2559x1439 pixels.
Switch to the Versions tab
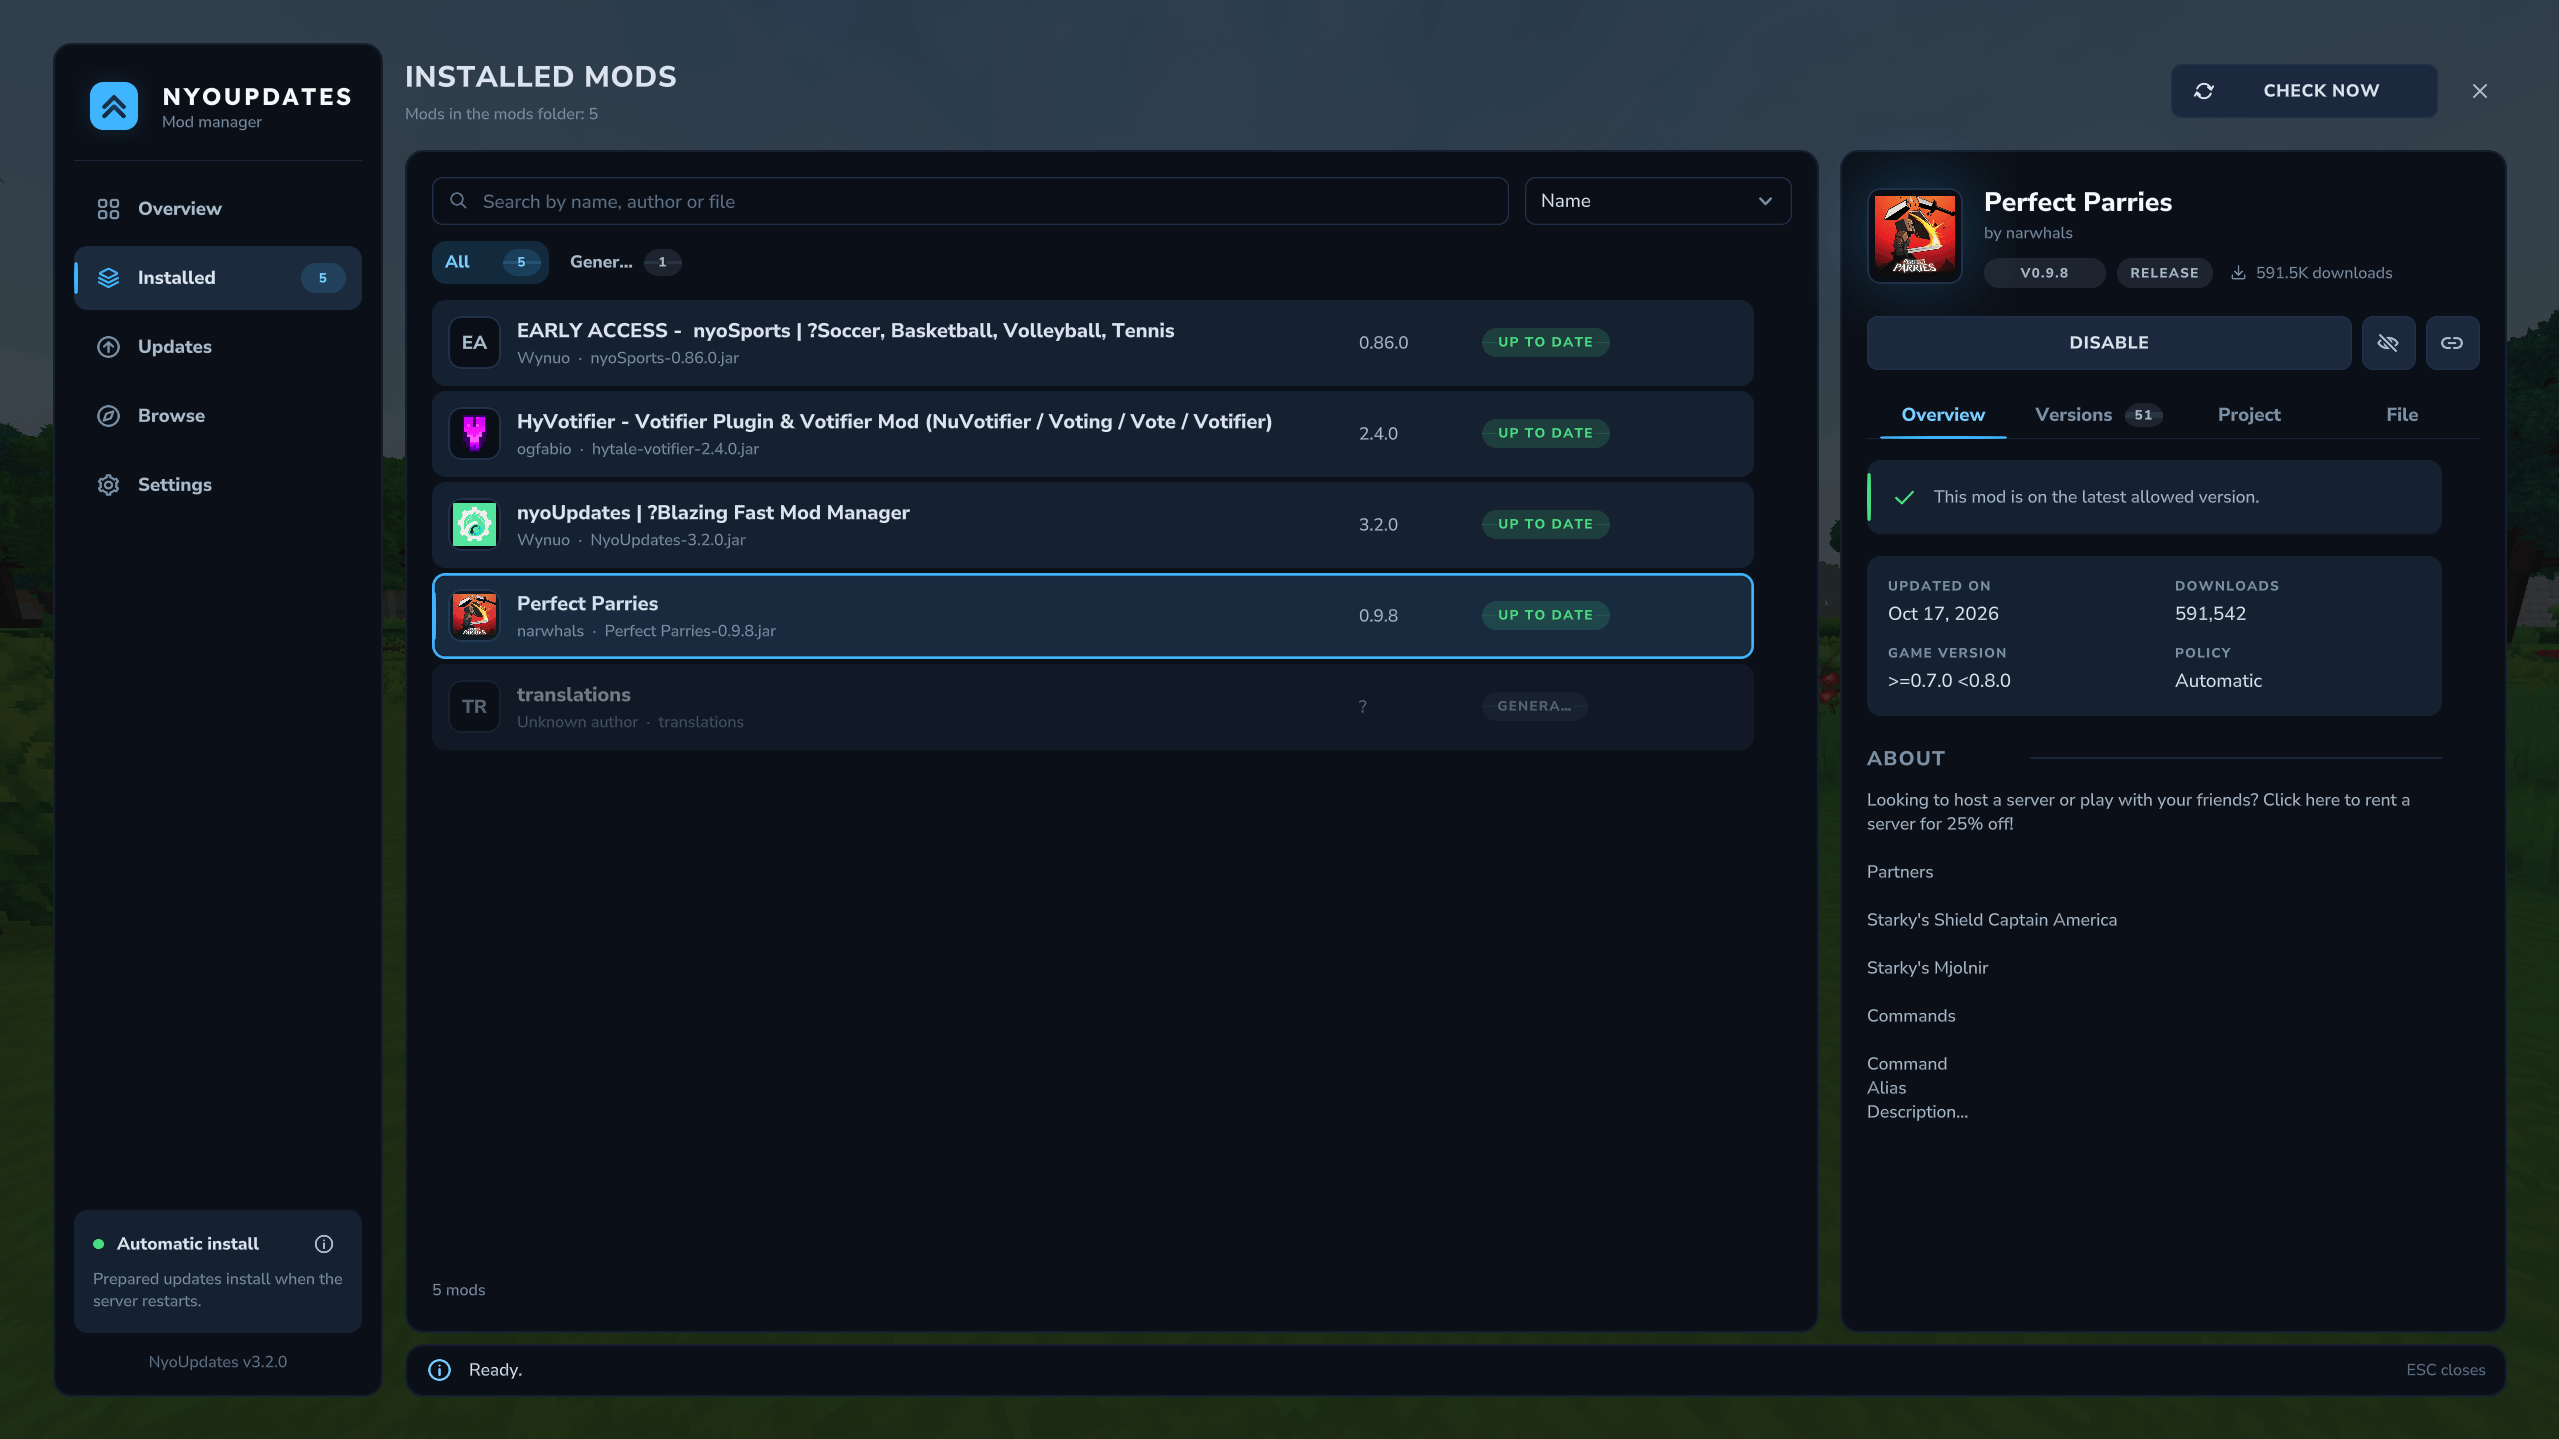pyautogui.click(x=2098, y=415)
